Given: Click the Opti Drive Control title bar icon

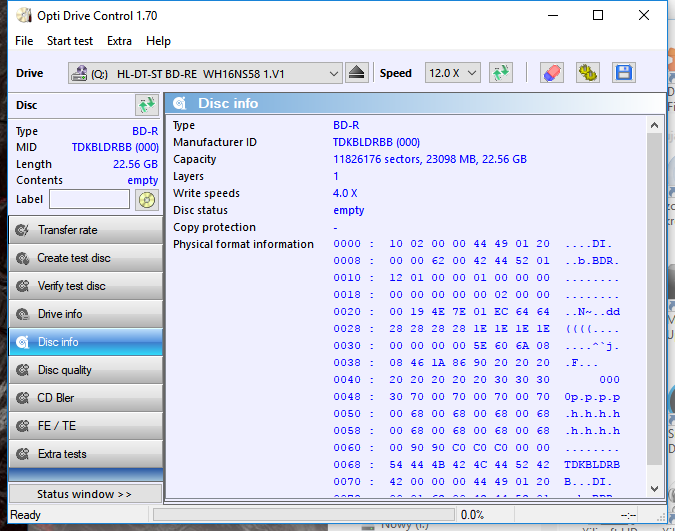Looking at the screenshot, I should 24,16.
